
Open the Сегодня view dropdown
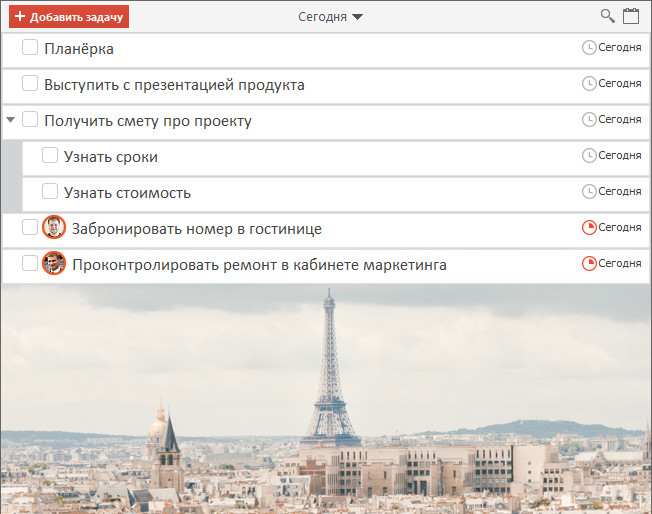[x=331, y=17]
